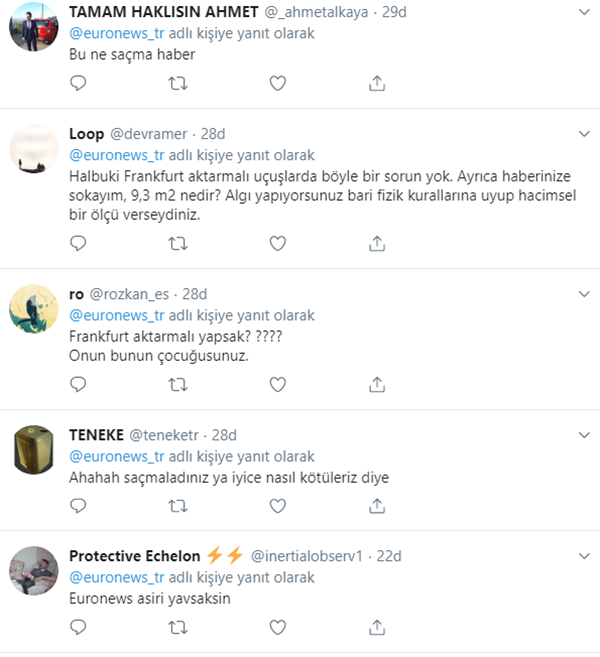
Task: Open the dropdown arrow on Protective Echelon's tweet
Action: (584, 554)
